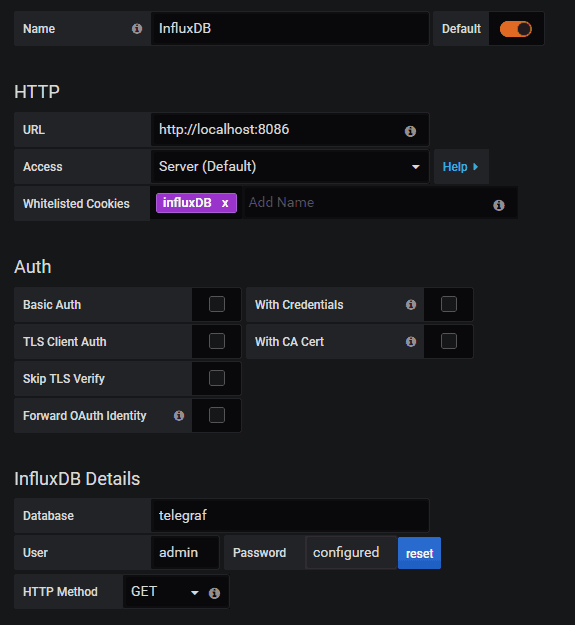Viewport: 575px width, 625px height.
Task: Enable the Forward OAuth Identity checkbox
Action: point(217,415)
